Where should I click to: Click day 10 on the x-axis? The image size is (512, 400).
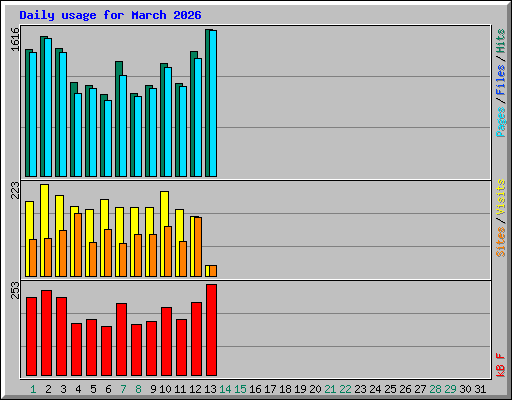coord(165,389)
